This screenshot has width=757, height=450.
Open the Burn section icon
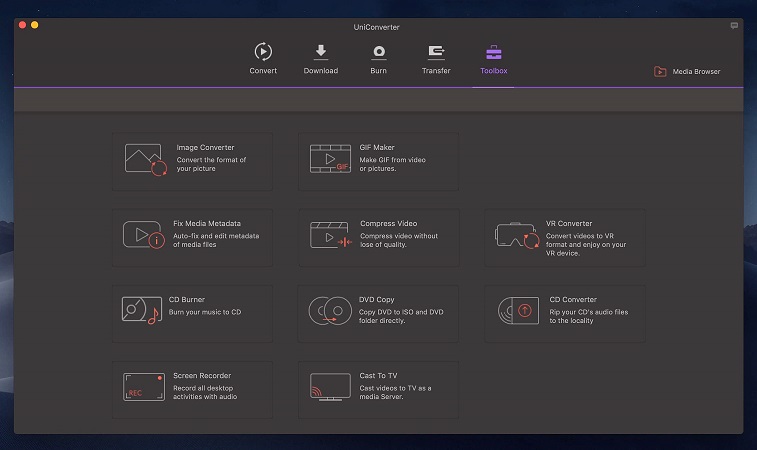379,52
